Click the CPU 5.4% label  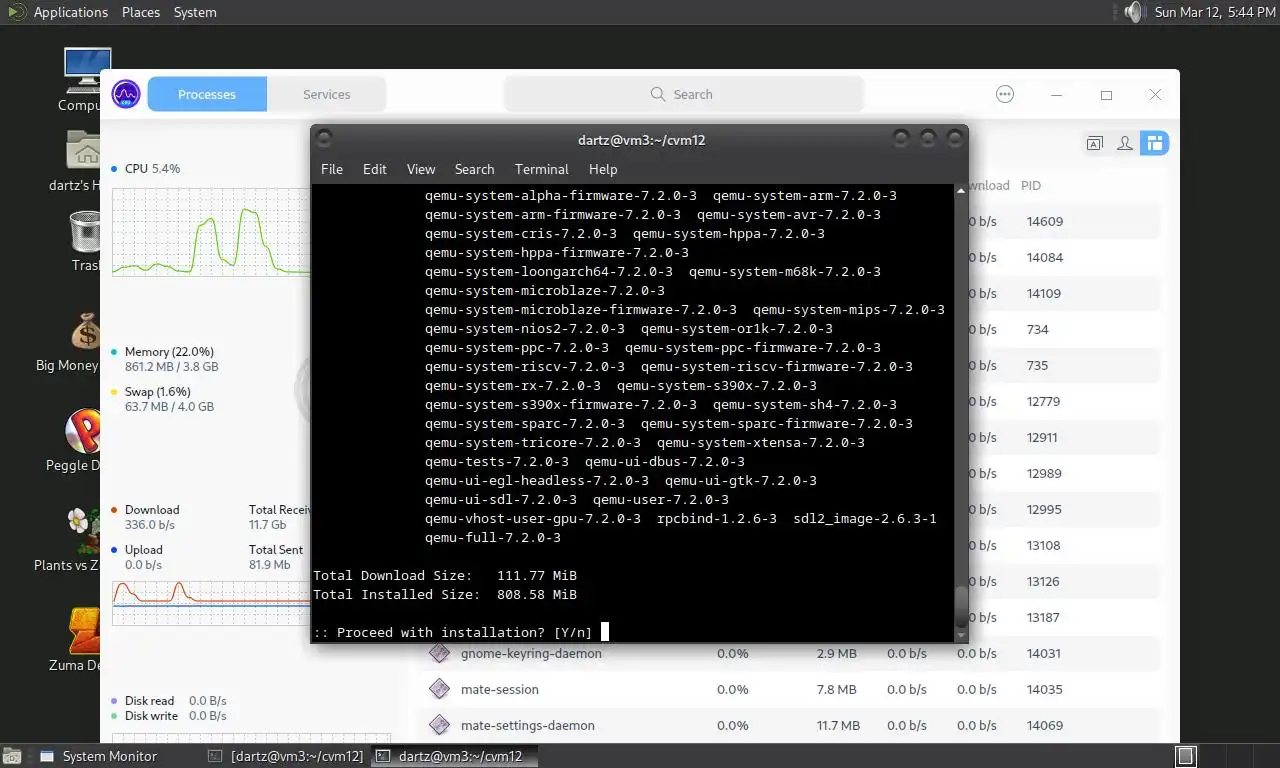pyautogui.click(x=152, y=169)
